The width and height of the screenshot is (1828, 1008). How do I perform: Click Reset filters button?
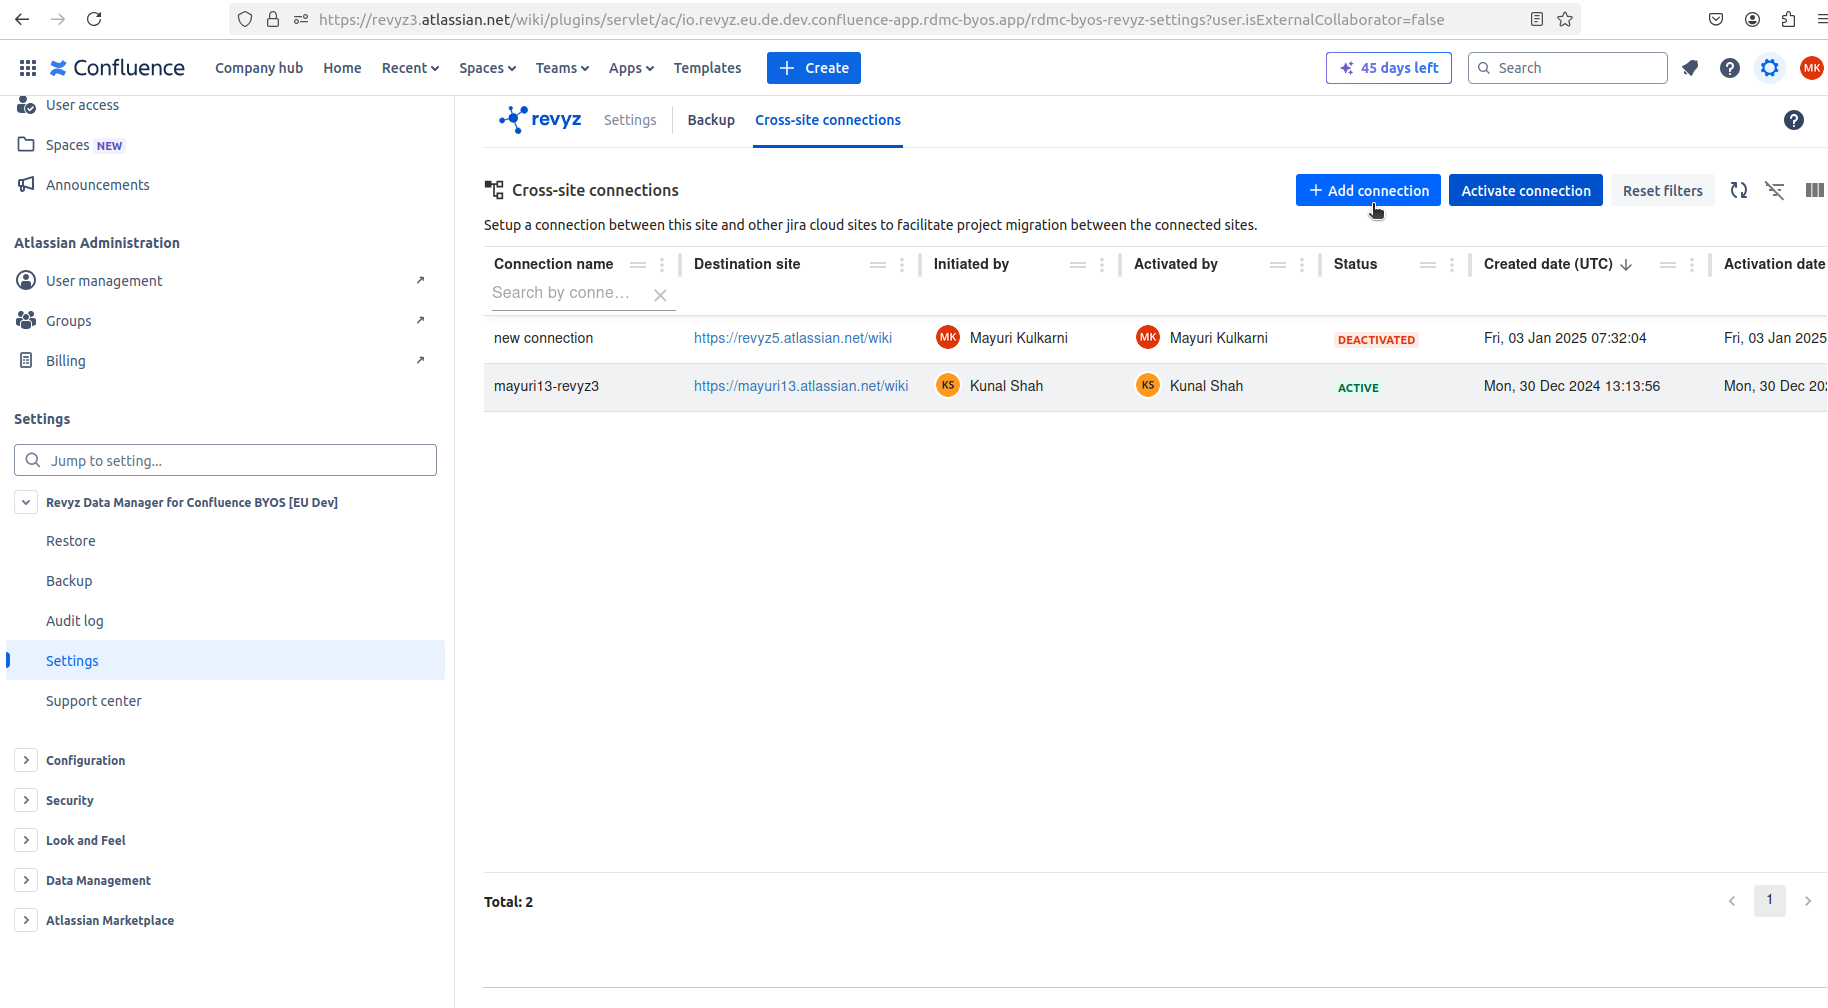[1662, 190]
